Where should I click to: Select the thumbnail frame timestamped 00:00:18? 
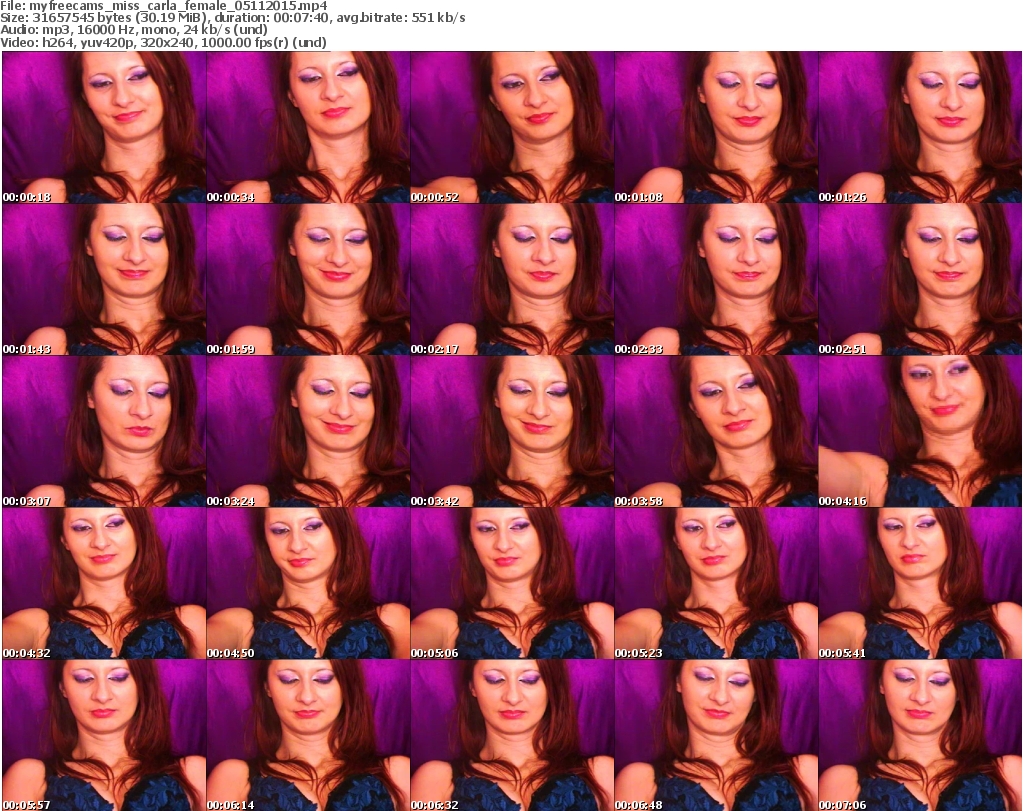[104, 127]
